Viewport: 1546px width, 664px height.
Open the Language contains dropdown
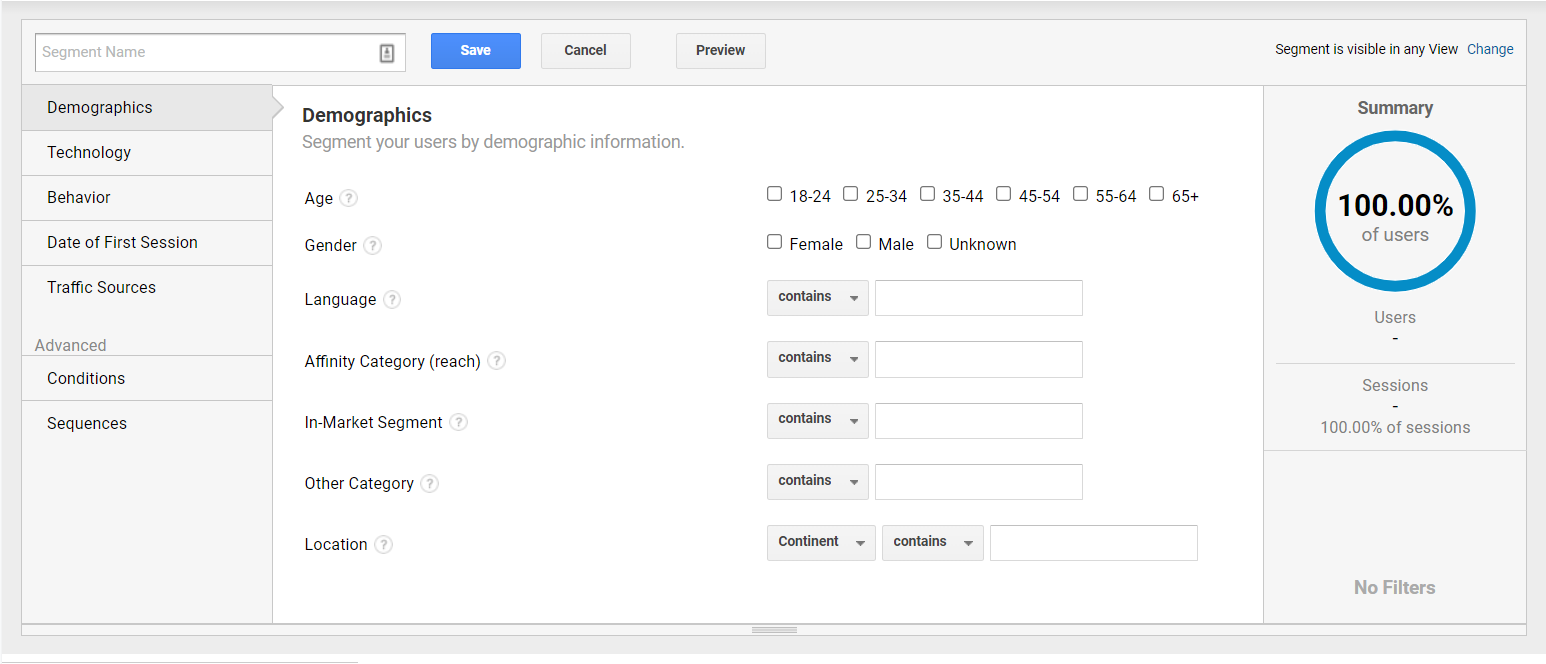(817, 297)
